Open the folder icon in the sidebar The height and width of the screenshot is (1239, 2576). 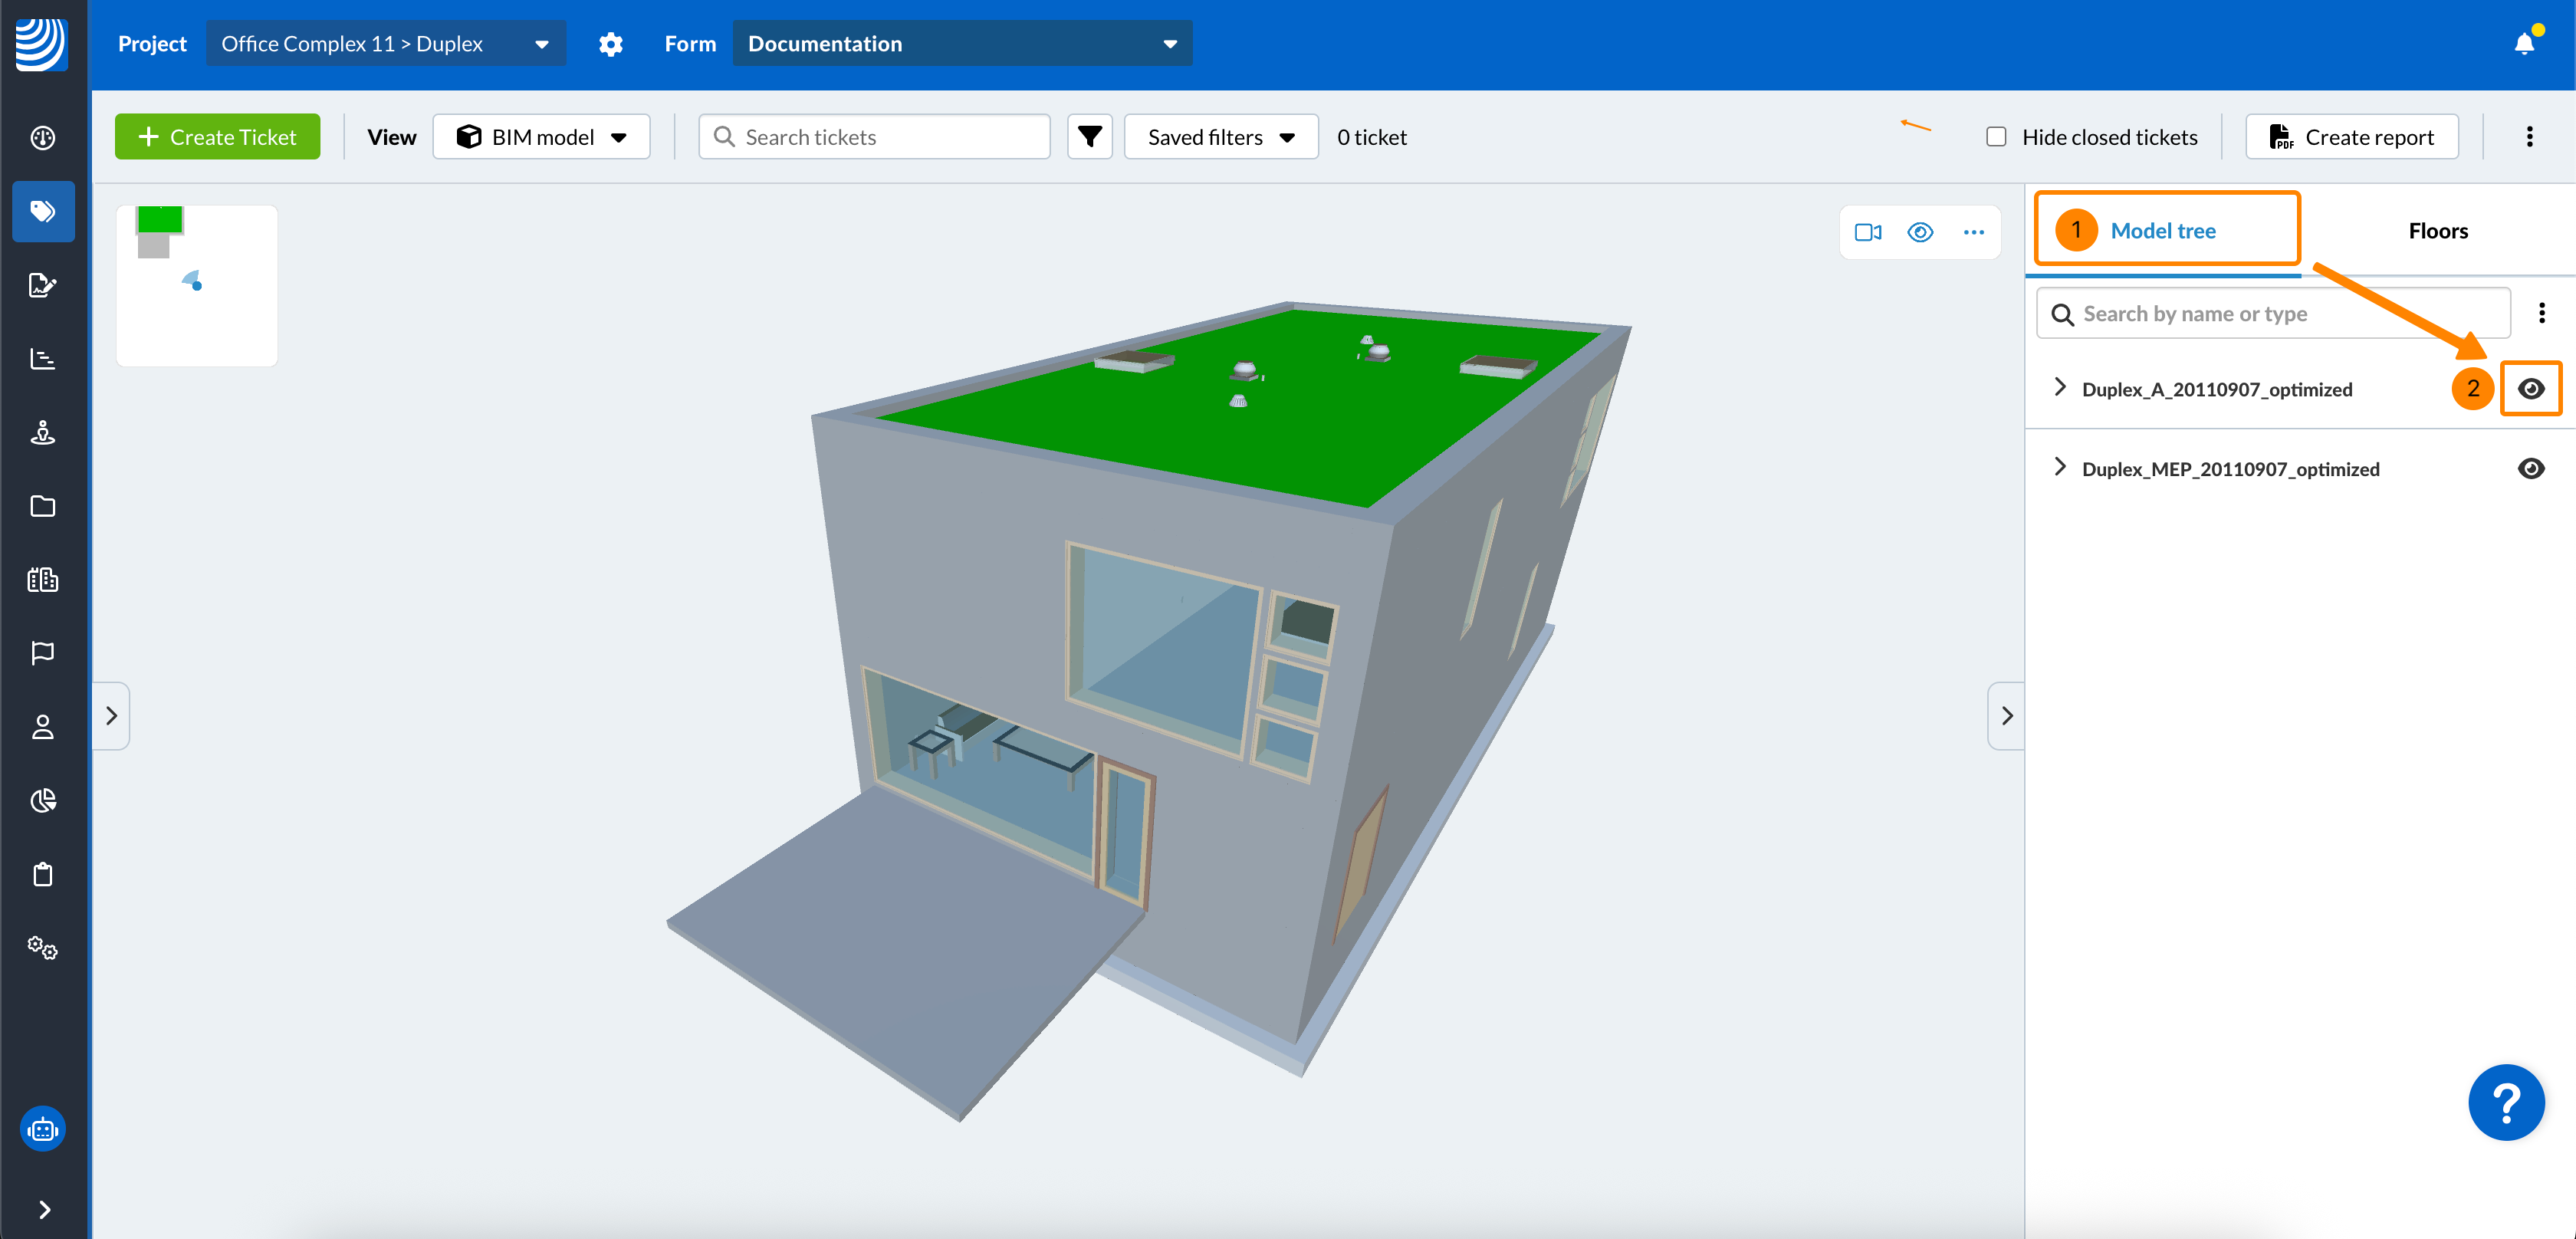43,506
